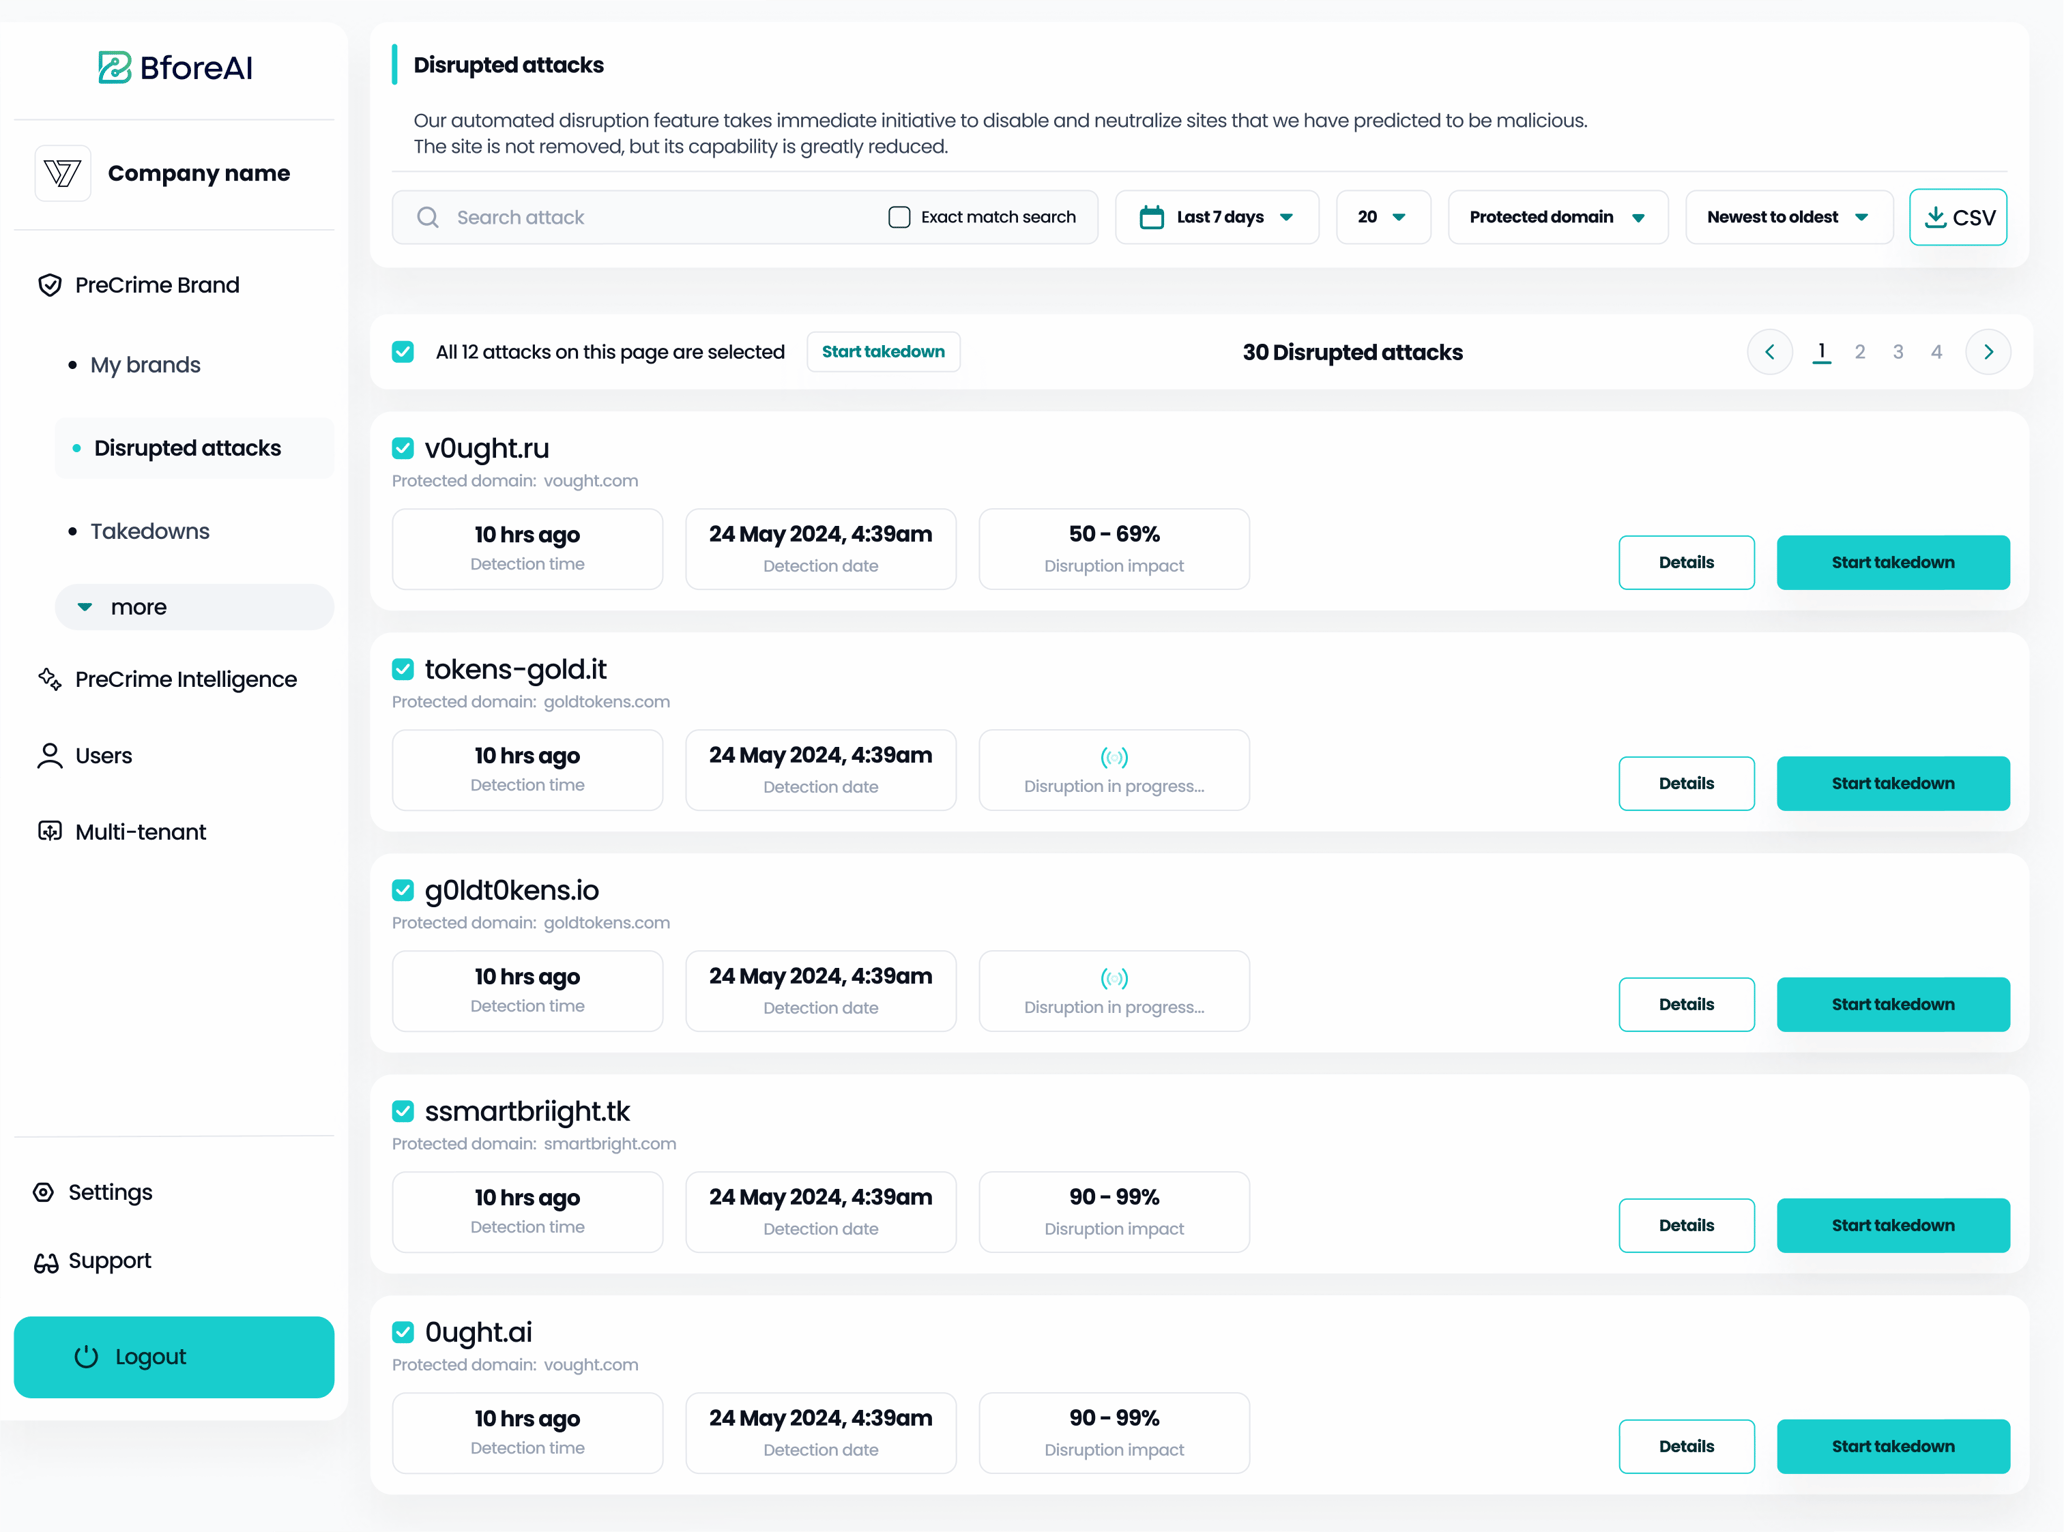Open Settings via the gear icon
This screenshot has width=2064, height=1532.
pyautogui.click(x=42, y=1191)
